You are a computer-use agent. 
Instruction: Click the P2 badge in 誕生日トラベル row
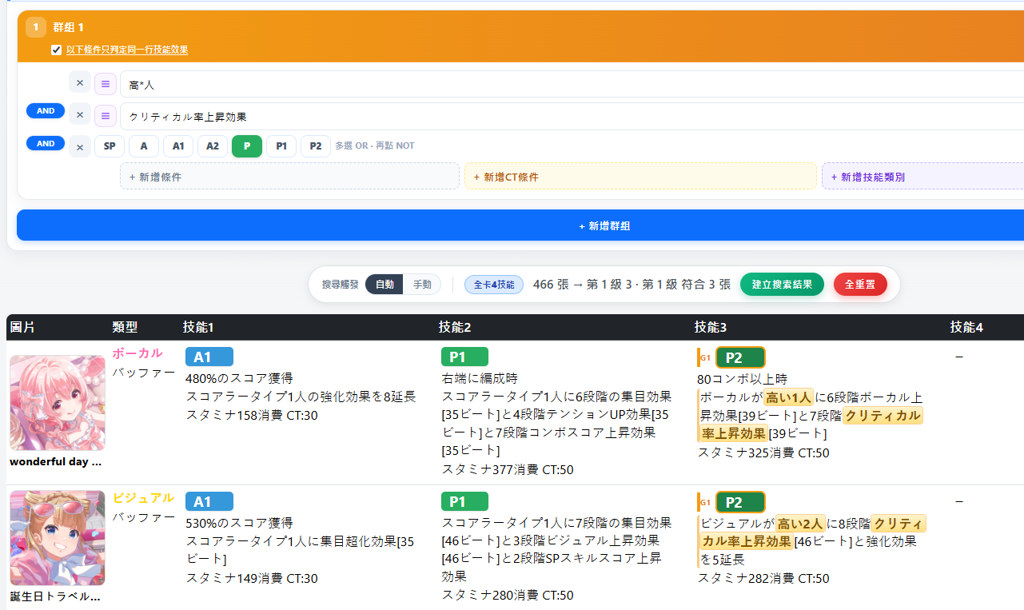[741, 502]
